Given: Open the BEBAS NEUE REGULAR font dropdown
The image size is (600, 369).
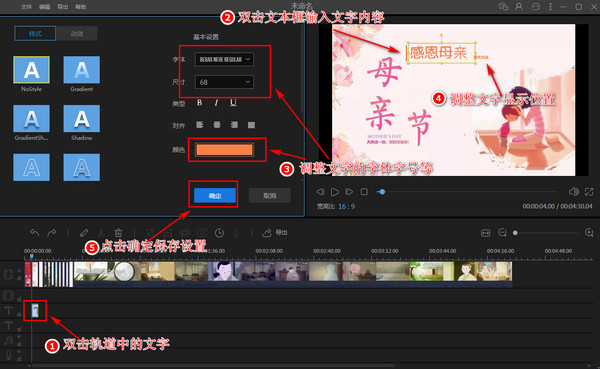Looking at the screenshot, I should (224, 59).
